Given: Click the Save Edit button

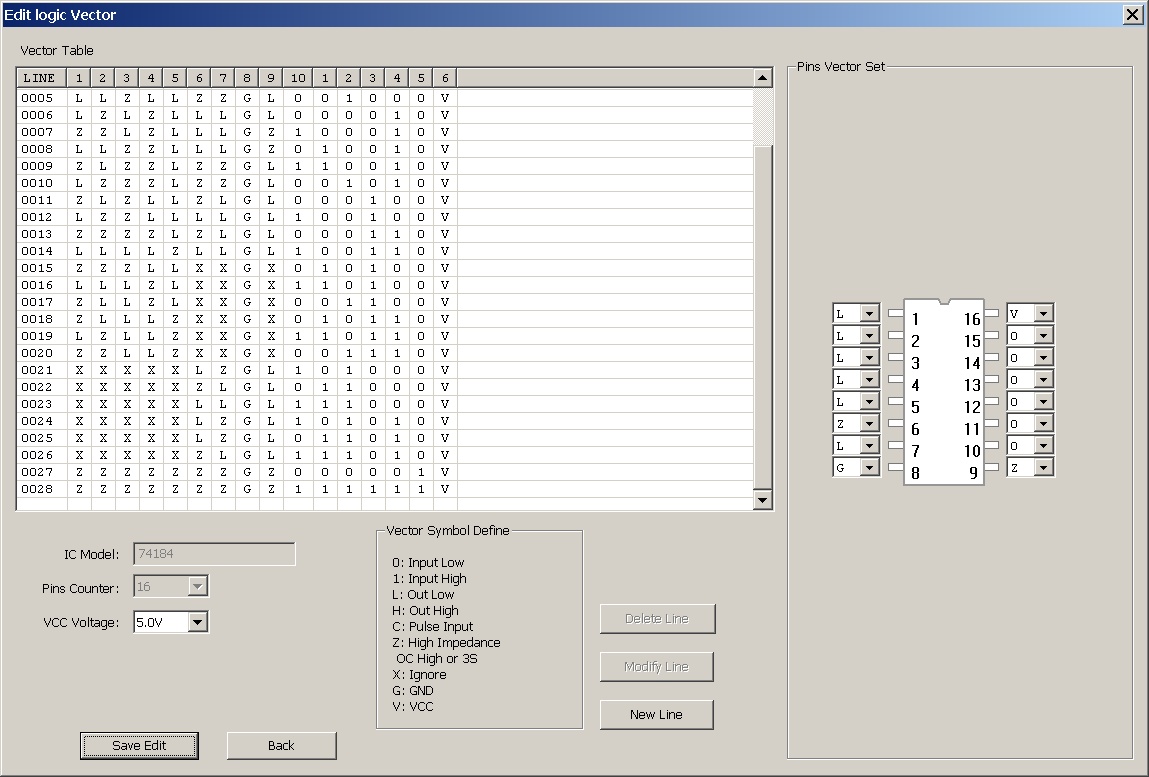Looking at the screenshot, I should pos(139,746).
